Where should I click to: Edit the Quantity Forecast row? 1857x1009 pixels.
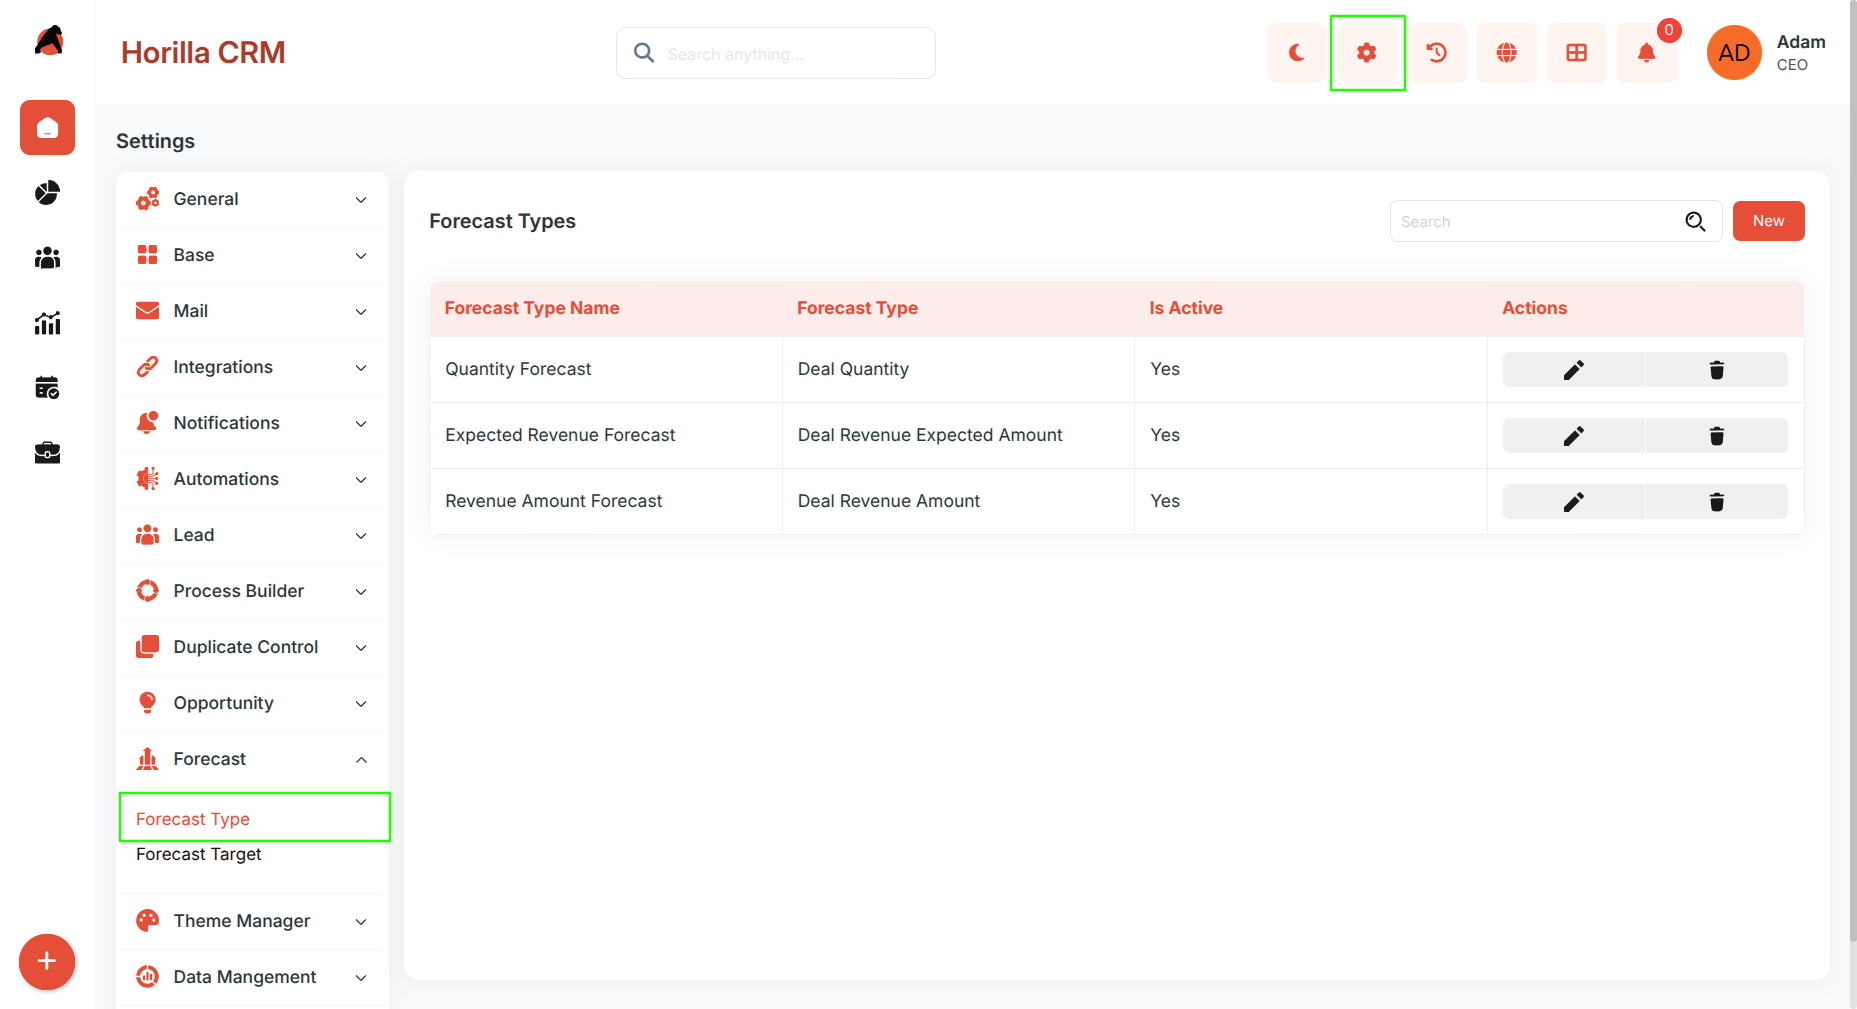(1574, 370)
